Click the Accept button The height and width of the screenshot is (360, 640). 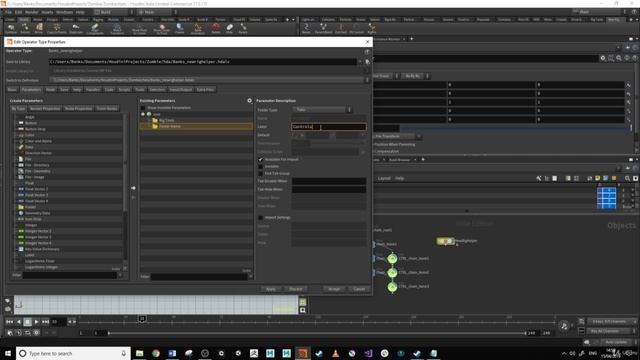coord(334,289)
